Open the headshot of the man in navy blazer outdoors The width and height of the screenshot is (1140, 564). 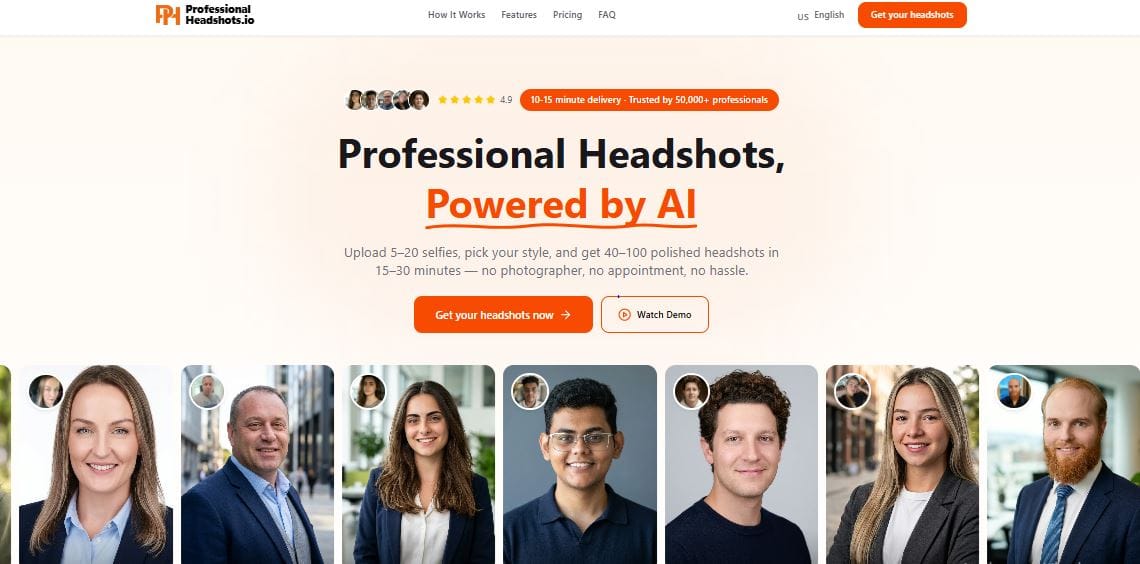tap(257, 464)
